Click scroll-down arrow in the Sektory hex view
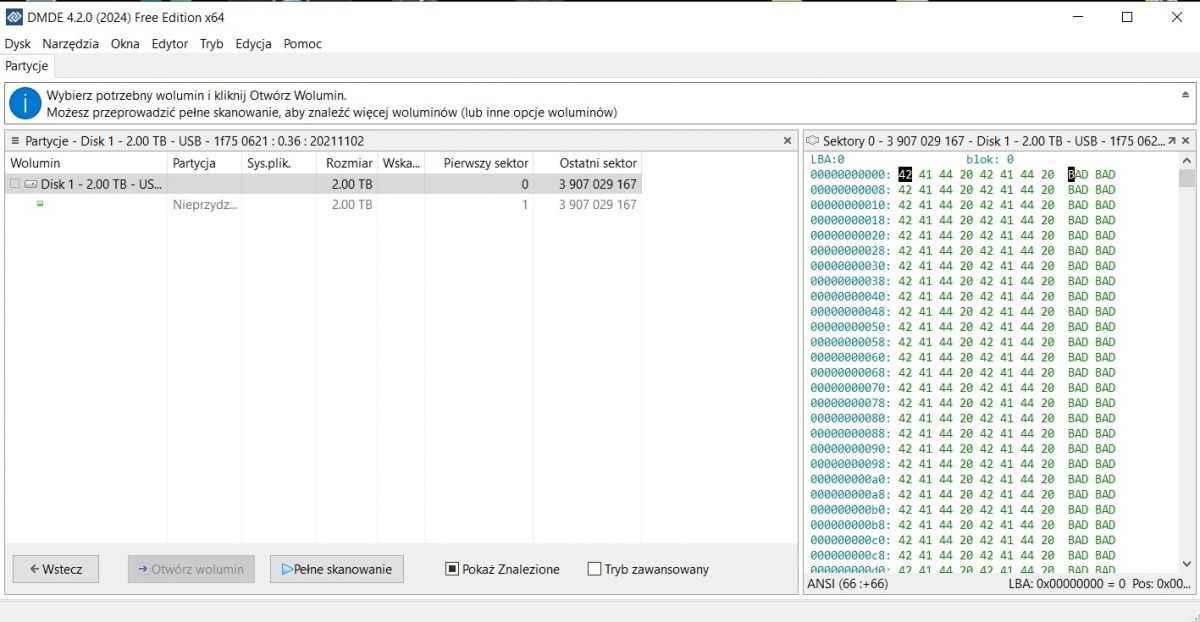 (x=1186, y=563)
